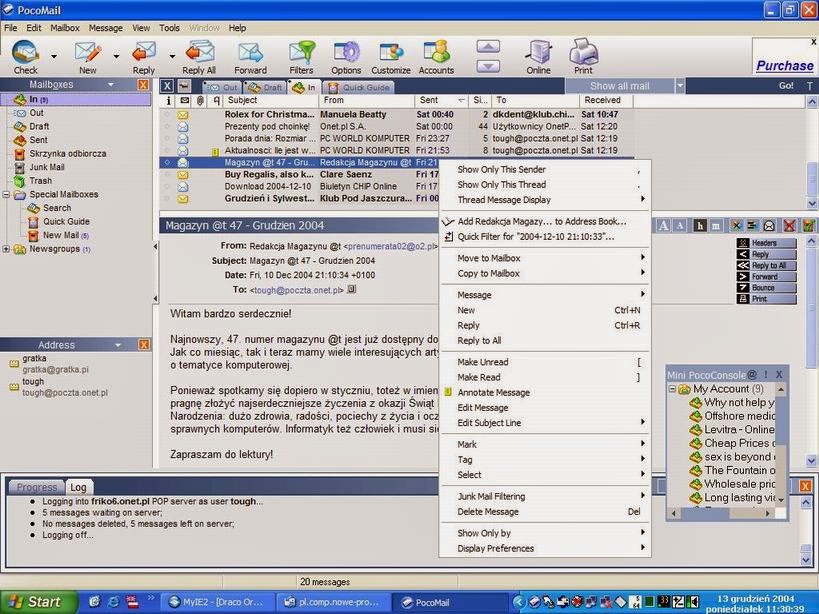Close the Address panel with orange X
Viewport: 819px width, 614px height.
point(144,345)
